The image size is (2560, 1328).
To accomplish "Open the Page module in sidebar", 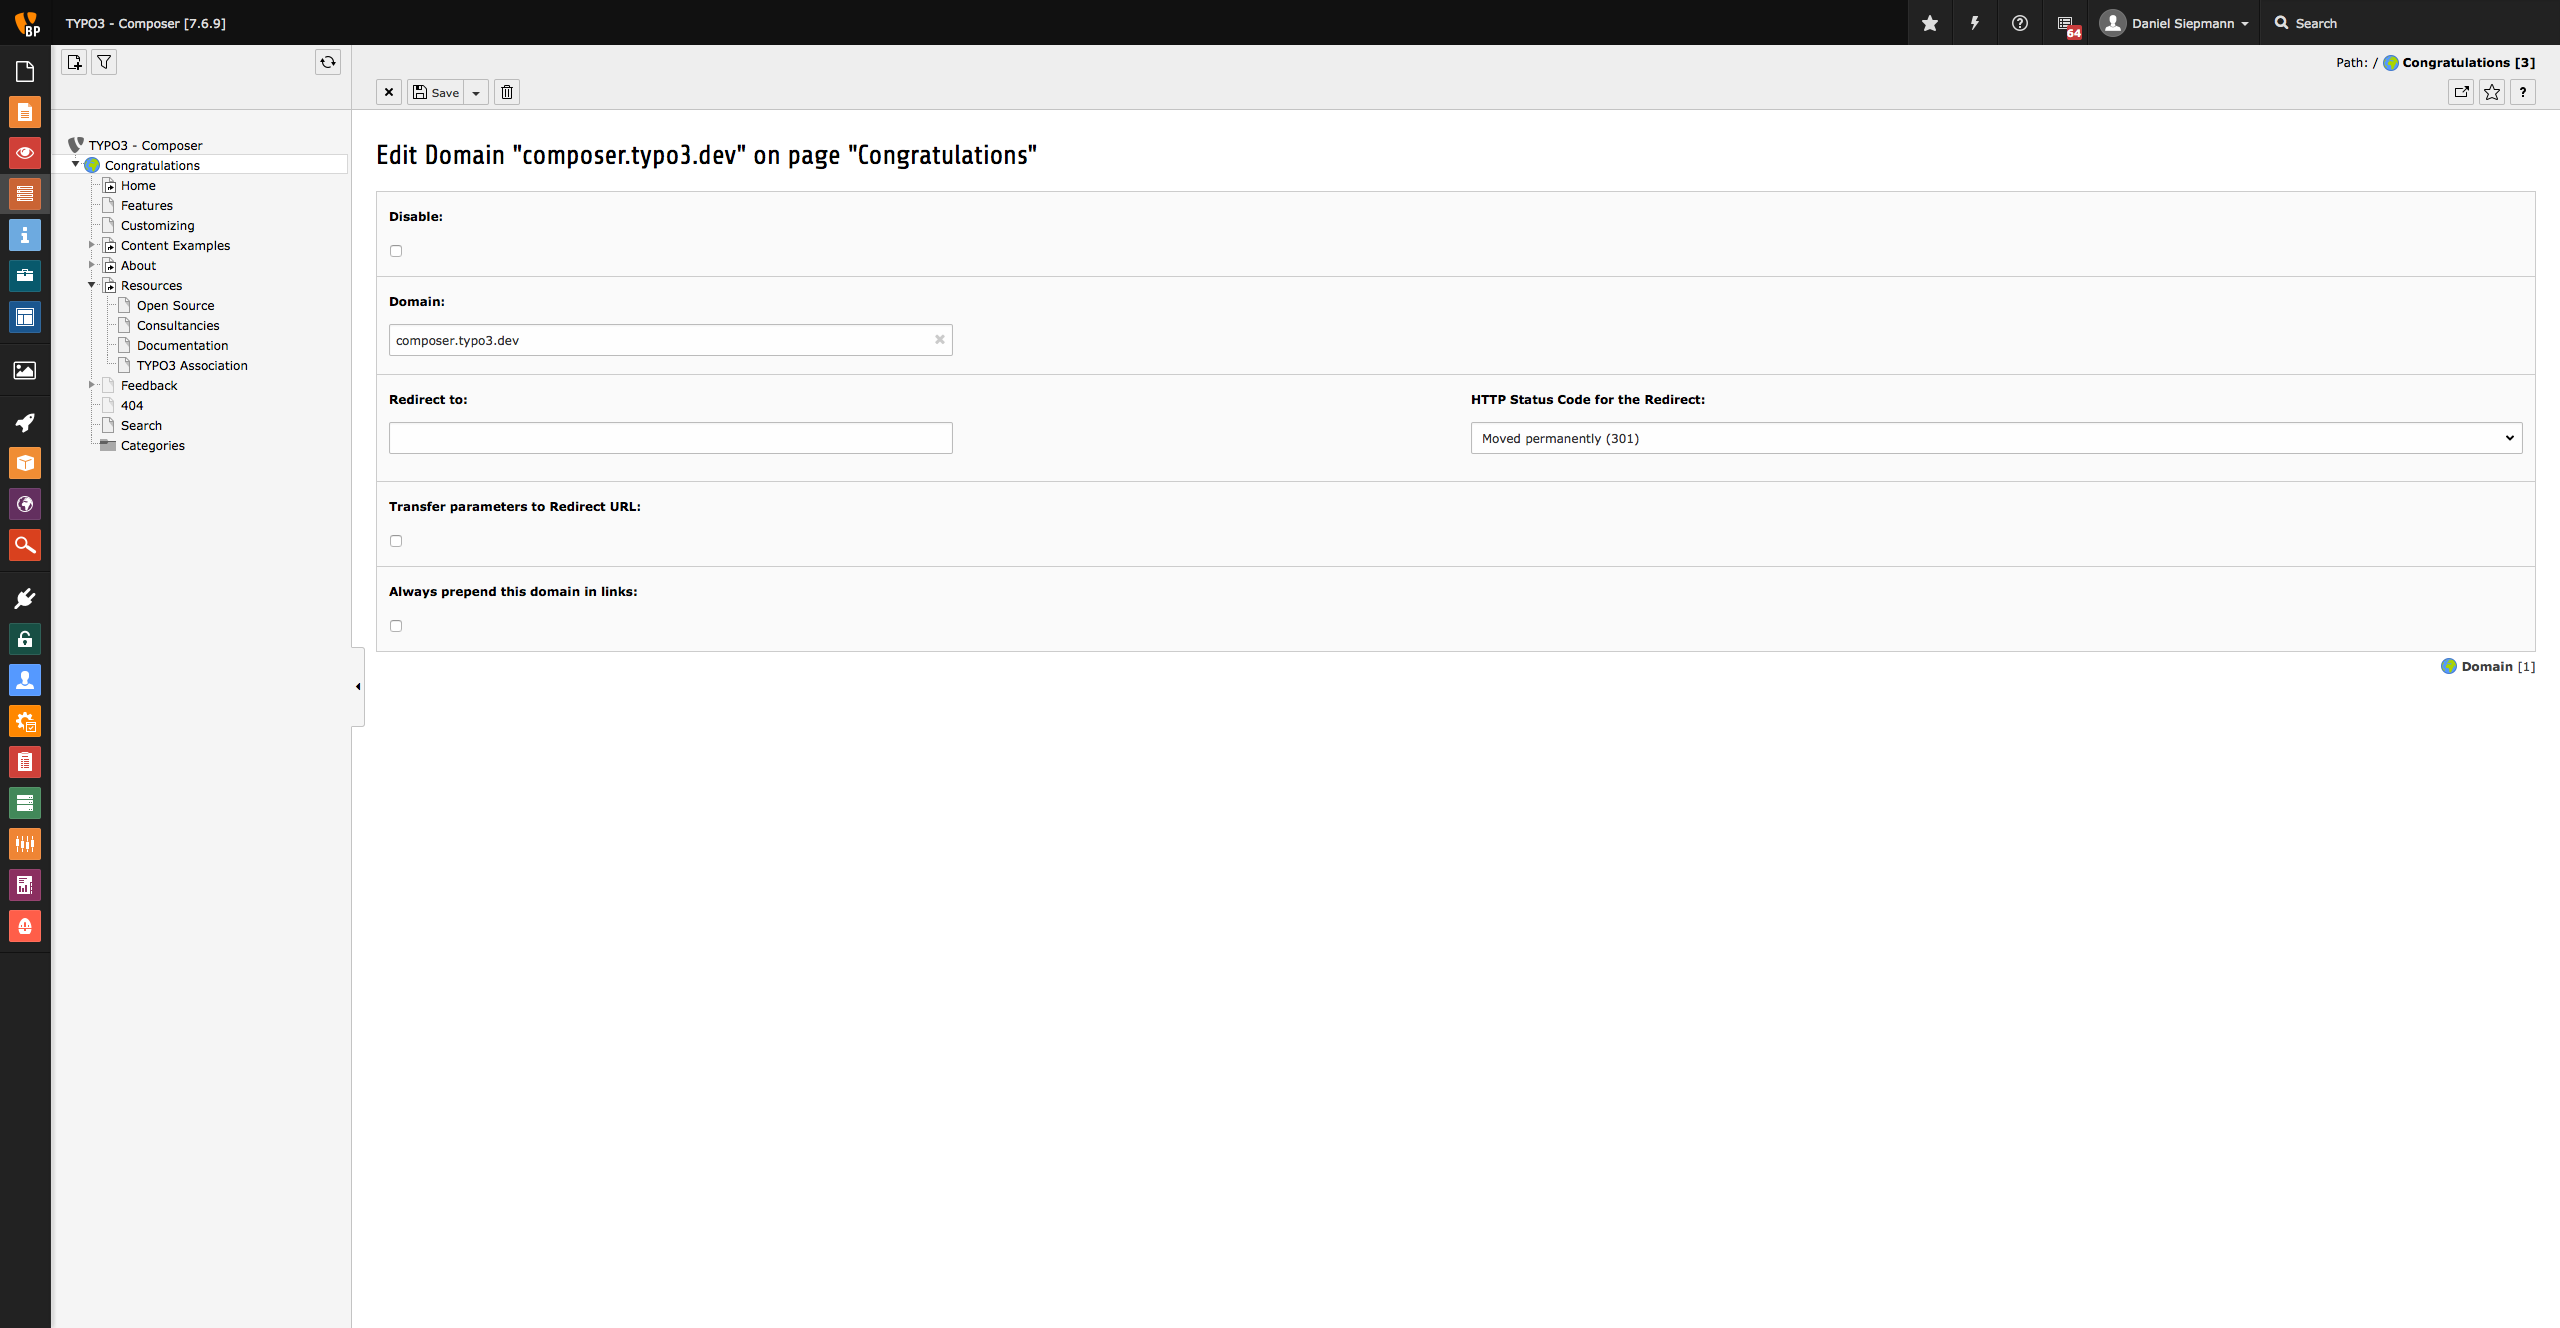I will pos(25,112).
